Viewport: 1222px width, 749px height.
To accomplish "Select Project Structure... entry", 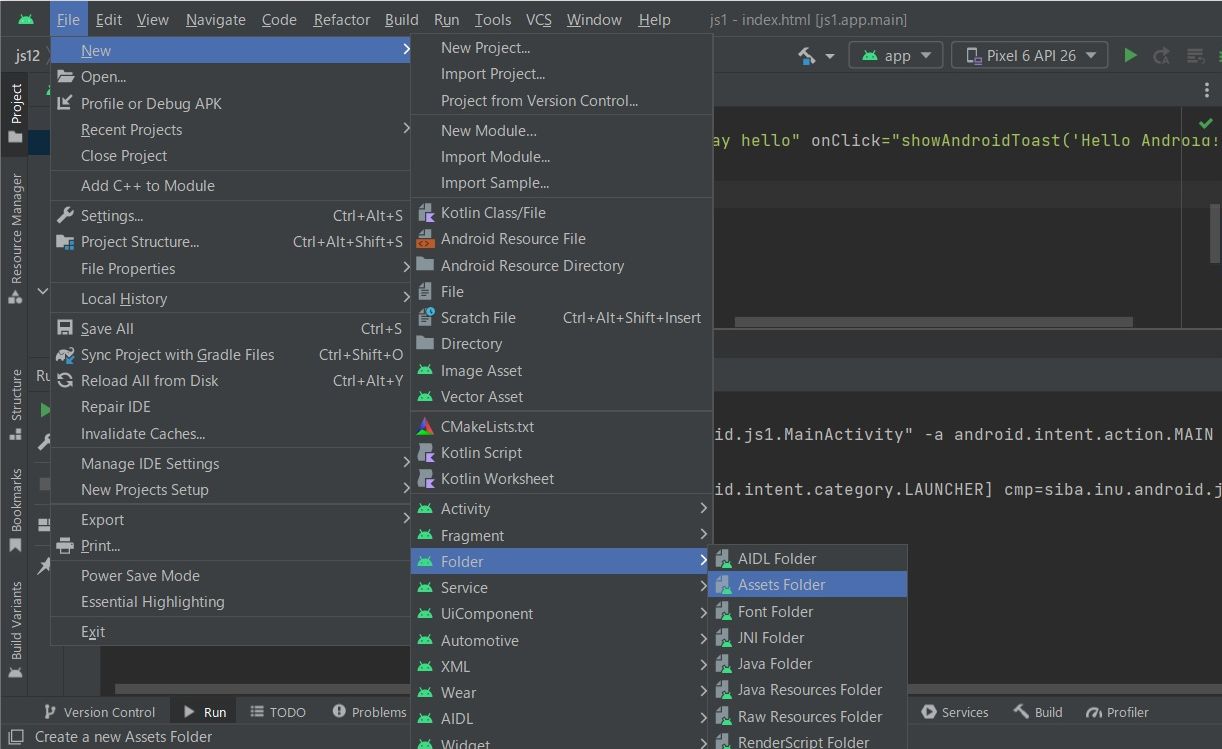I will [230, 241].
